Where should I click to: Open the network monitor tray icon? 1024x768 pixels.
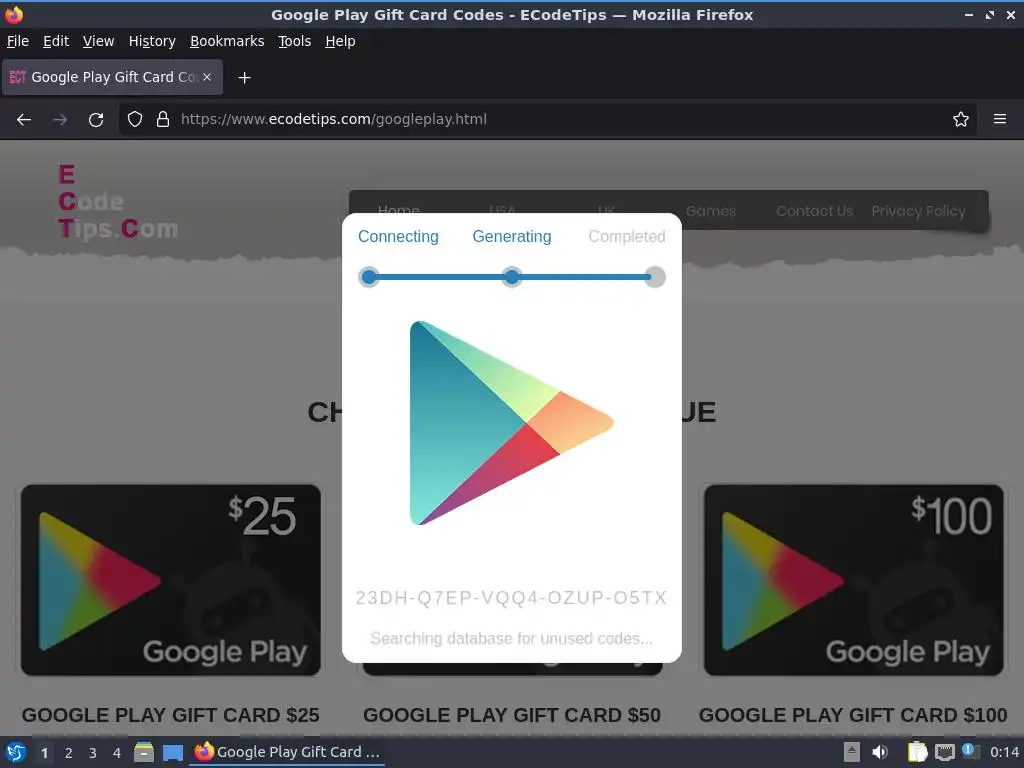click(944, 753)
